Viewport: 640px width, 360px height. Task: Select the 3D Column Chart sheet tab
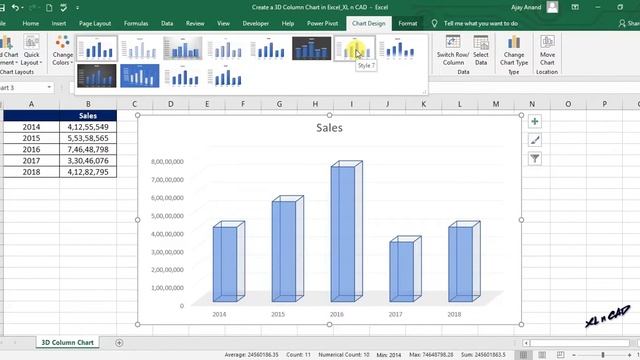point(67,342)
